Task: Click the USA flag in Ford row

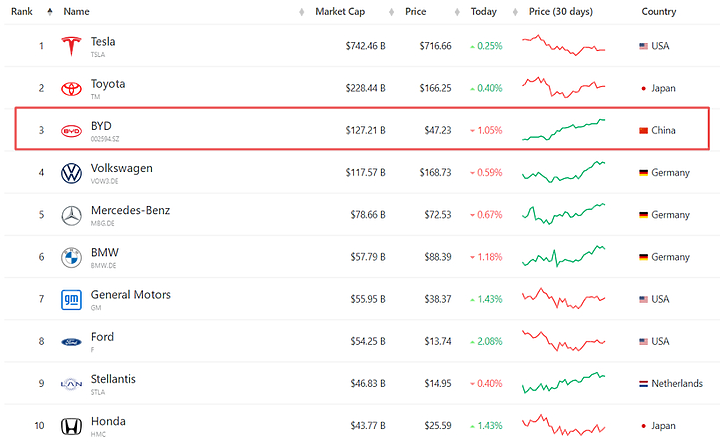Action: [643, 342]
